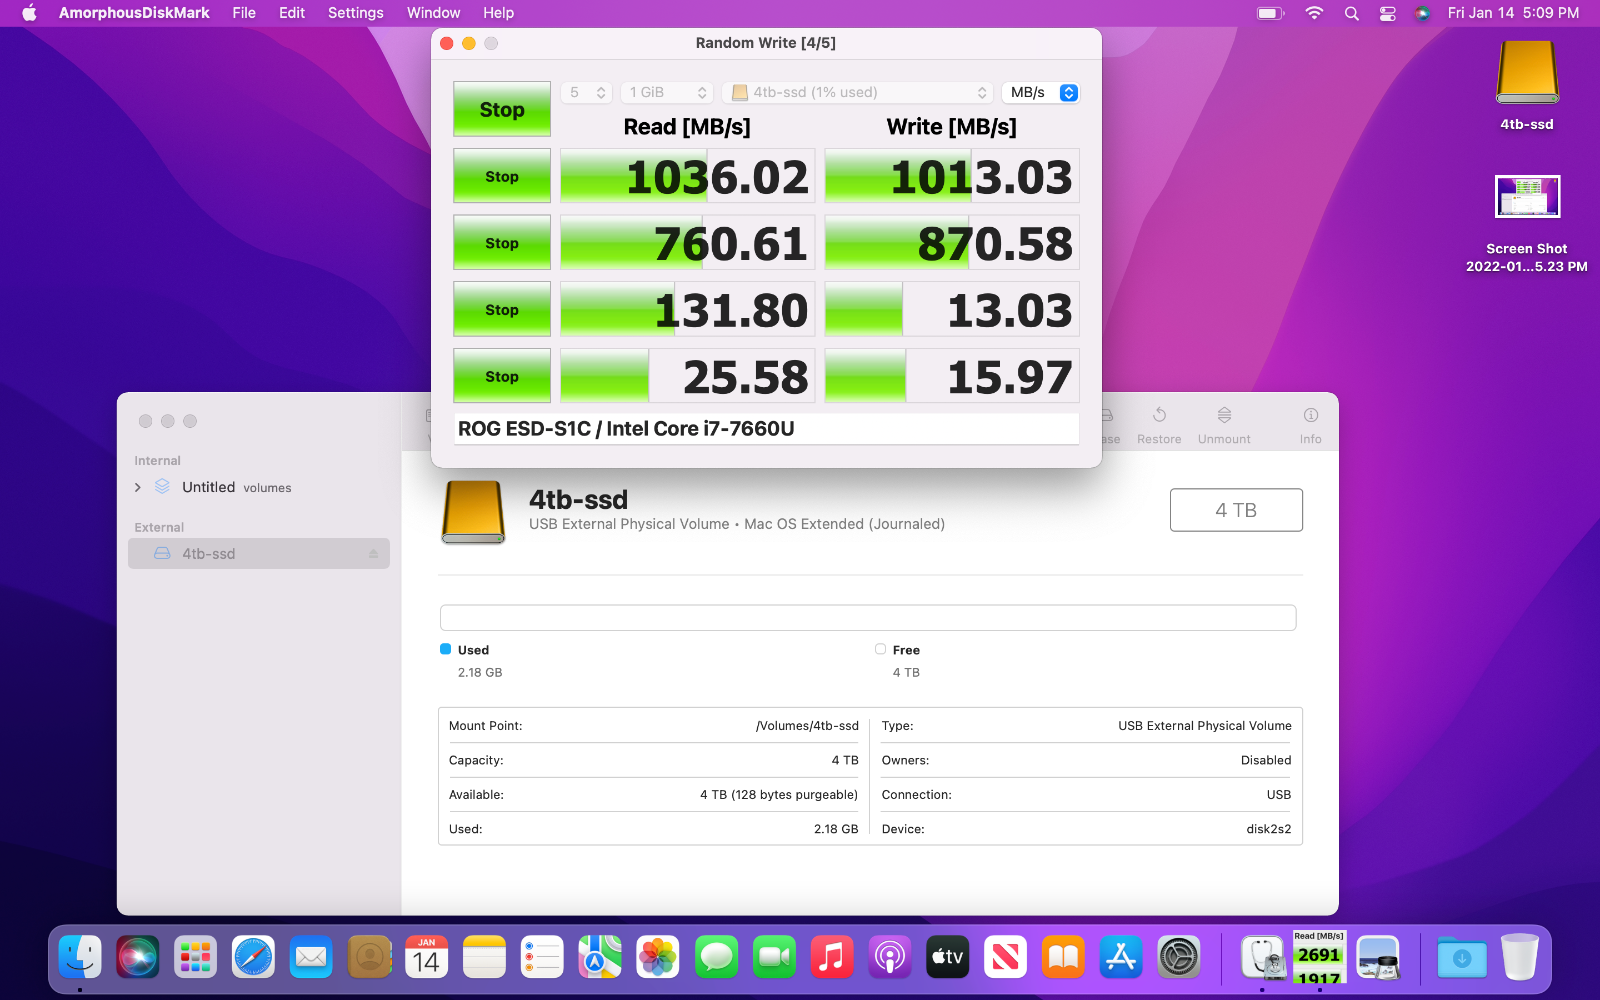Click the large 4tb-ssd drive icon in Disk Utility

click(x=473, y=512)
